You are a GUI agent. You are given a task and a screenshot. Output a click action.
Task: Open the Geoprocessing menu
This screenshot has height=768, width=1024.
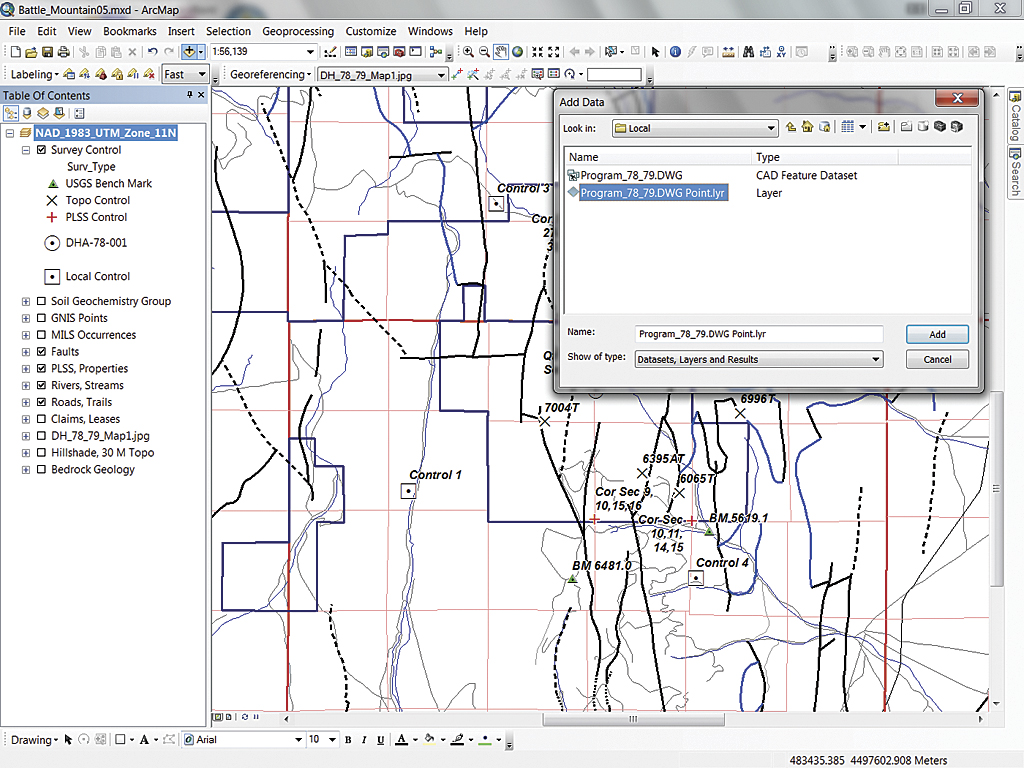[x=298, y=31]
